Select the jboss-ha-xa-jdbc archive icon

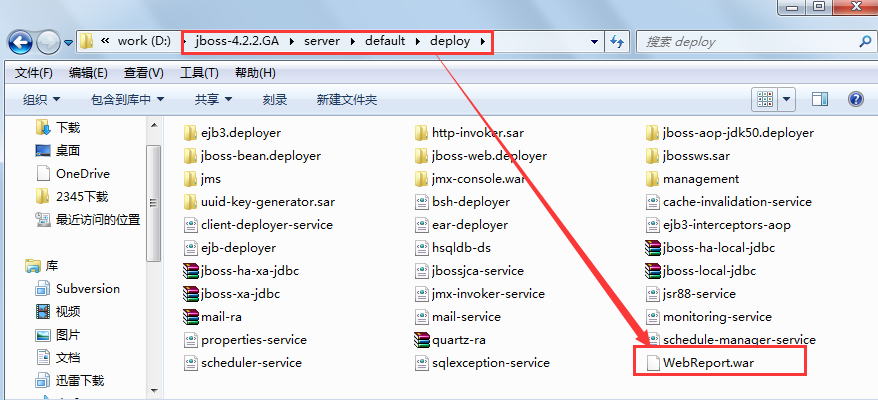click(191, 271)
